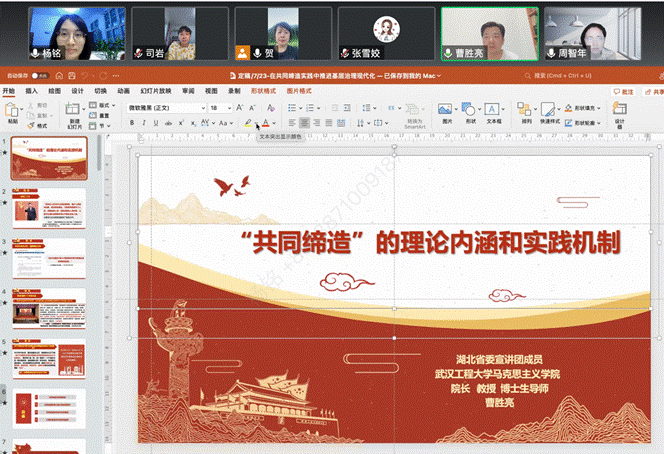664x454 pixels.
Task: Click the Undo arrow icon
Action: [x=85, y=76]
